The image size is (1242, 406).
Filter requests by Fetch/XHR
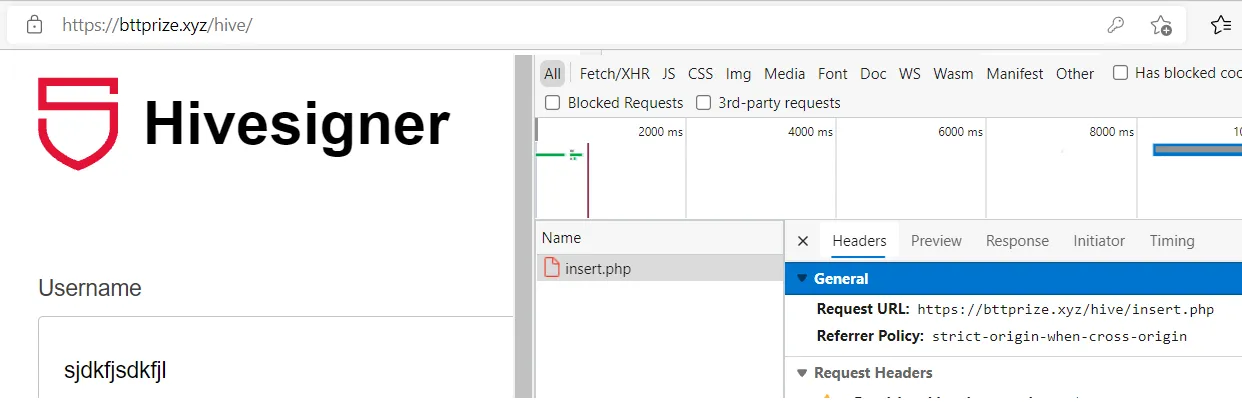pyautogui.click(x=615, y=73)
